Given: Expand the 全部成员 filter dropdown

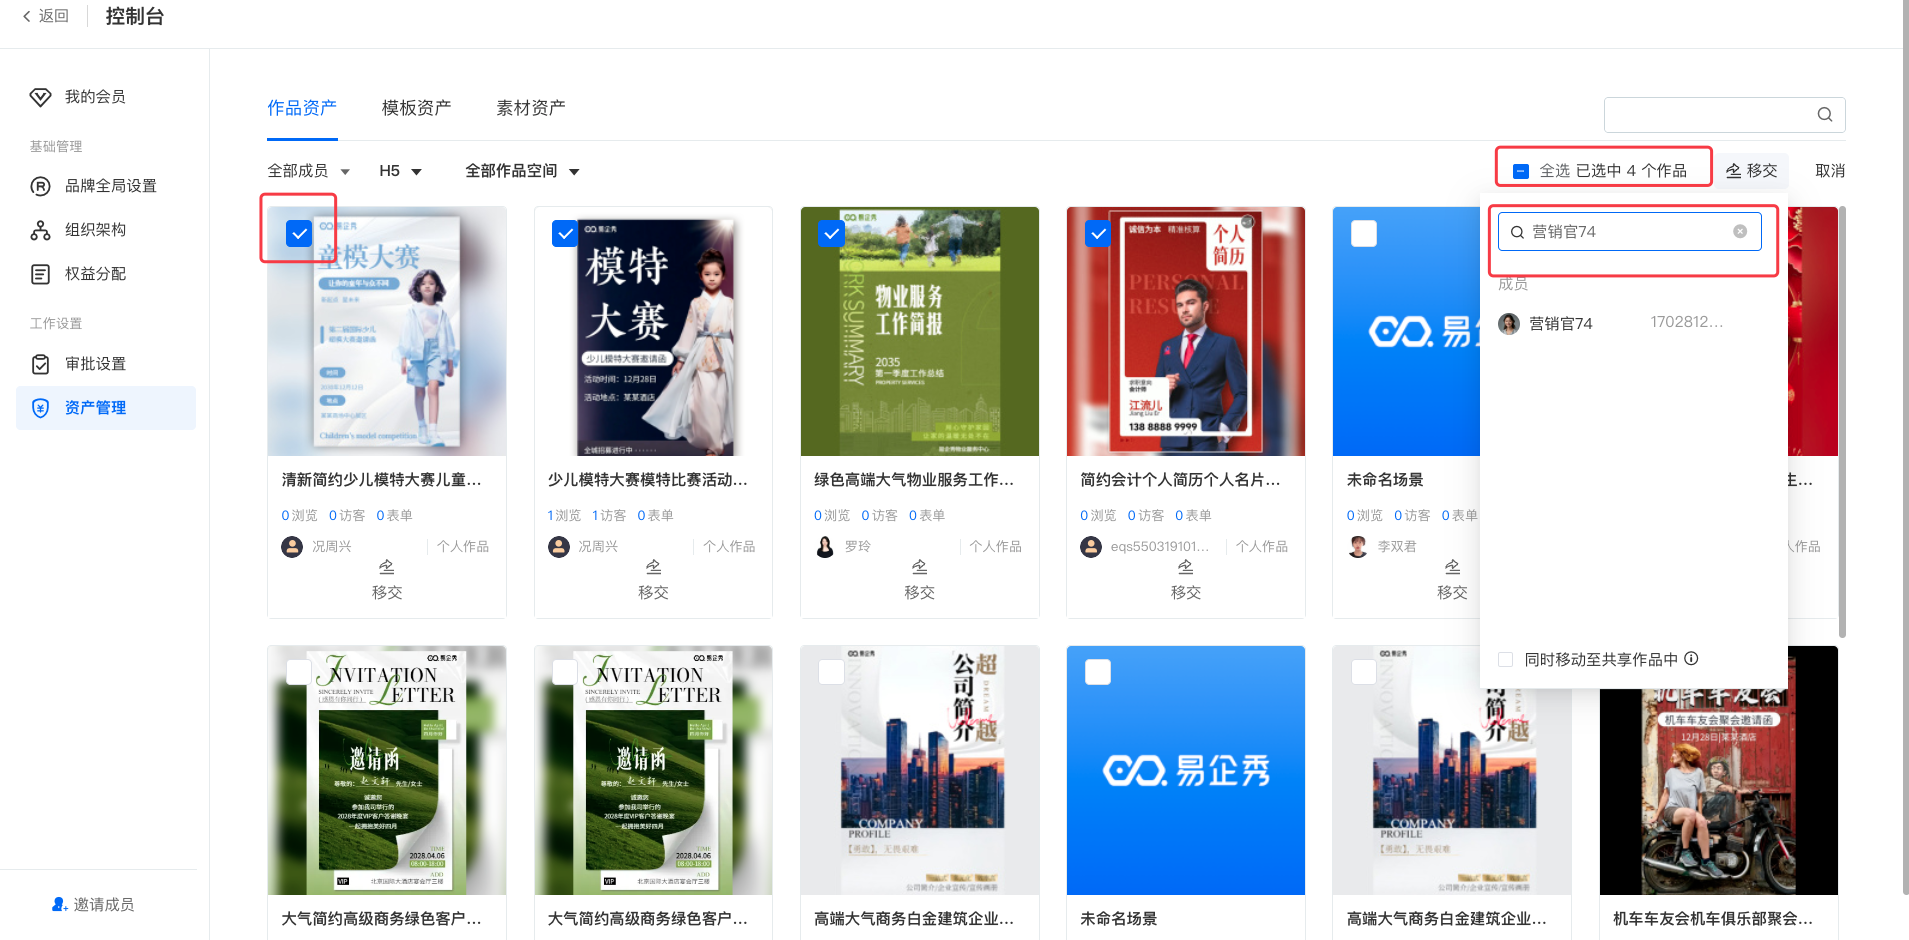Looking at the screenshot, I should [x=308, y=172].
